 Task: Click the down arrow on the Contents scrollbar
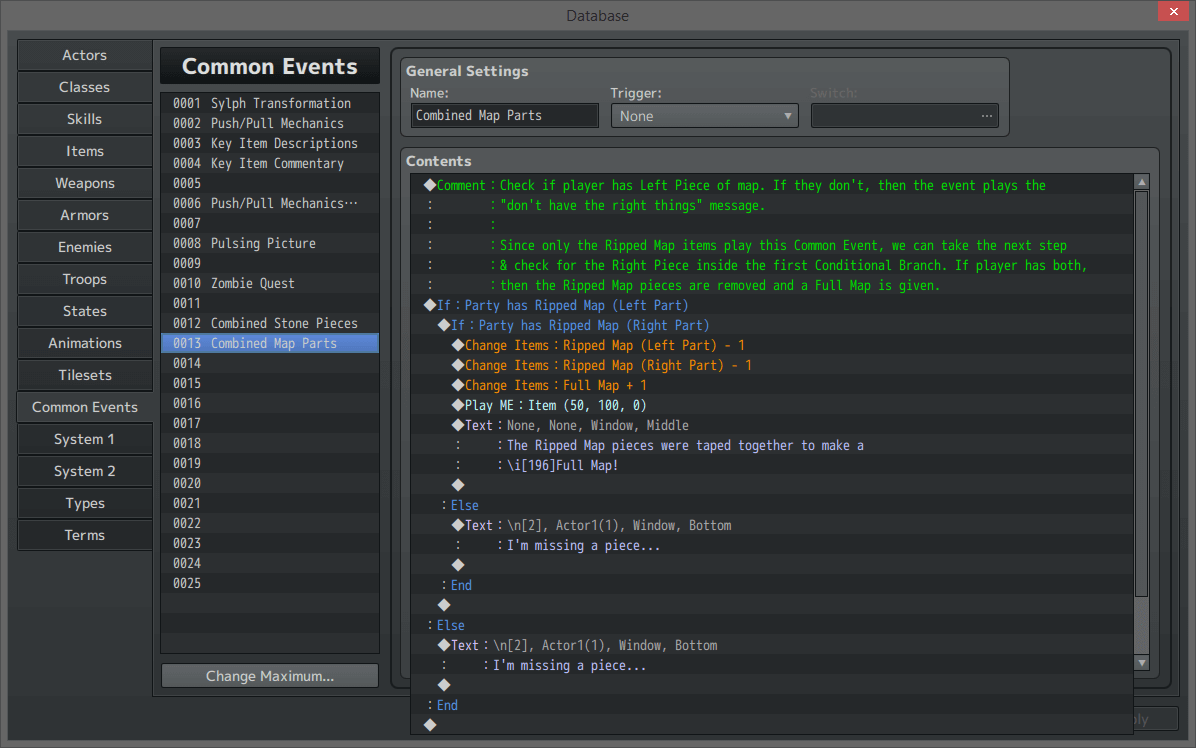[1141, 662]
